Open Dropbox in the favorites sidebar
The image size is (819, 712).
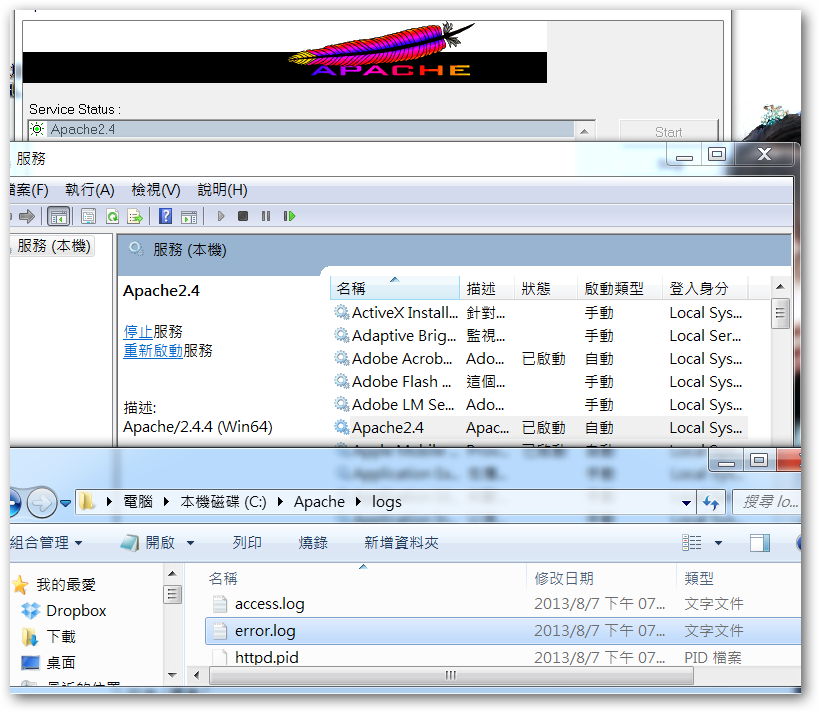[76, 611]
